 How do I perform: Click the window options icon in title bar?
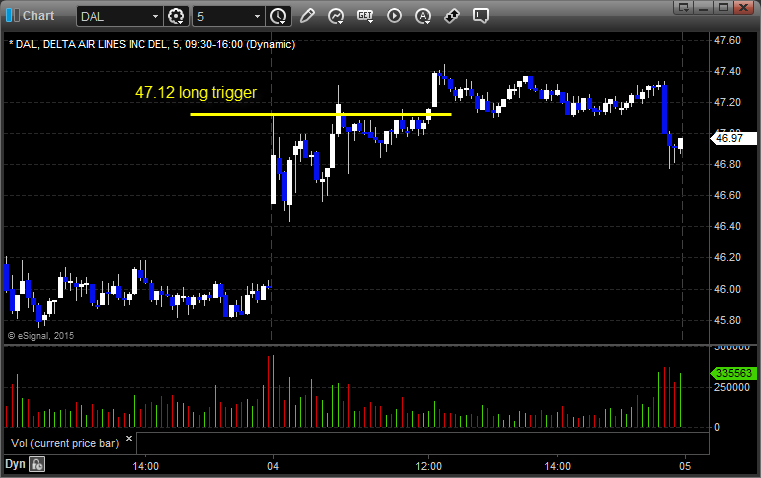[684, 7]
